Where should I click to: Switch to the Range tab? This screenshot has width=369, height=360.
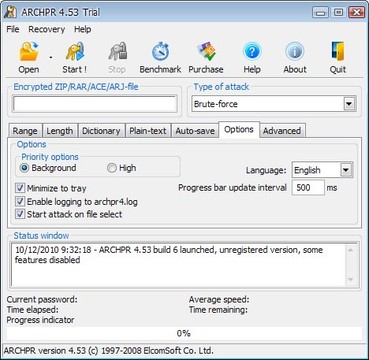25,131
